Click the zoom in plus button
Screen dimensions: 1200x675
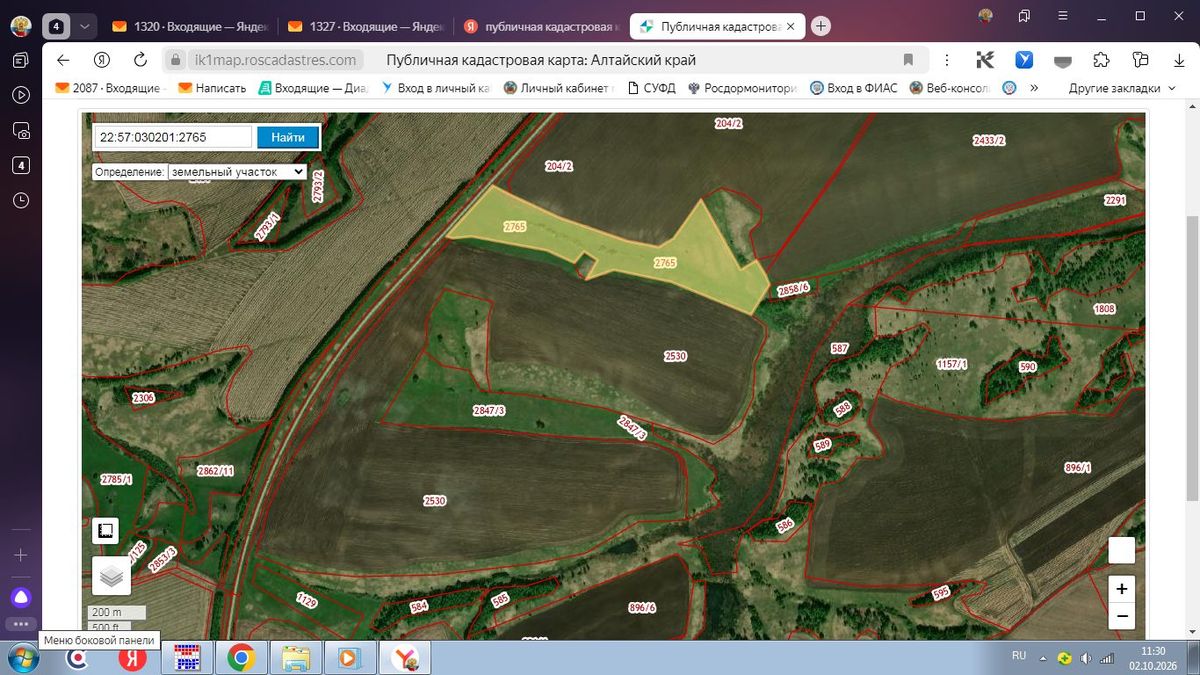pyautogui.click(x=1122, y=589)
